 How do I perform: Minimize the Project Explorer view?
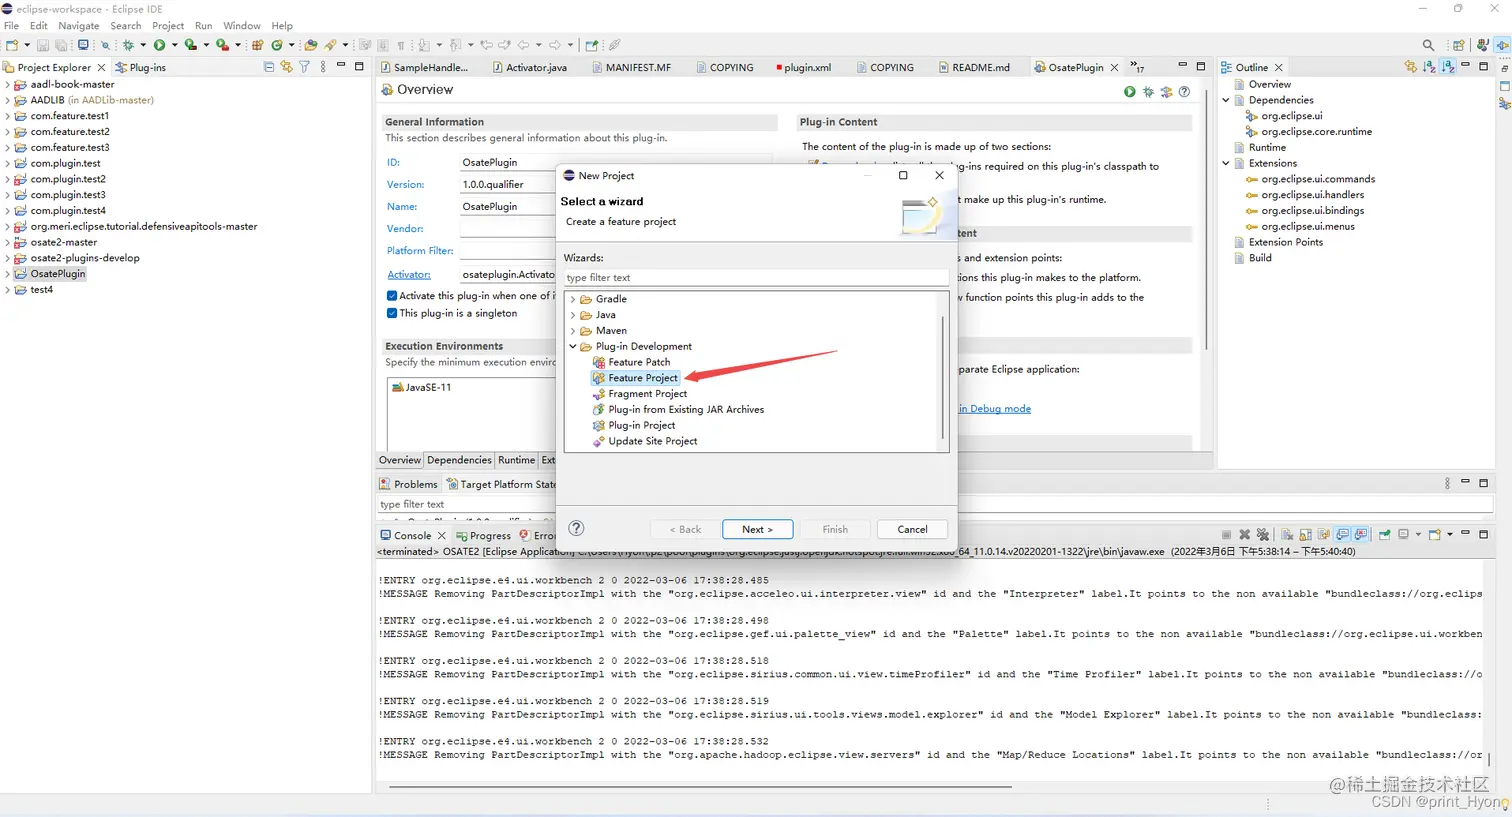coord(341,66)
